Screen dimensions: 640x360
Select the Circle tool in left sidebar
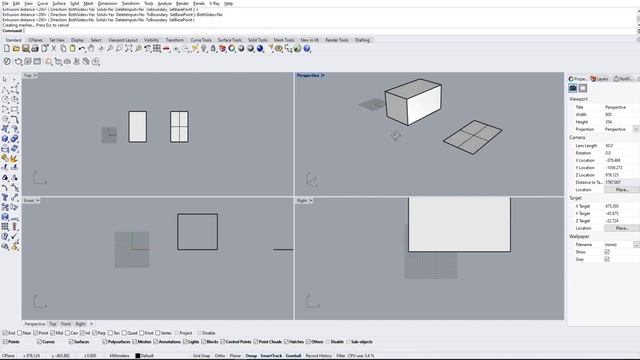[x=5, y=99]
